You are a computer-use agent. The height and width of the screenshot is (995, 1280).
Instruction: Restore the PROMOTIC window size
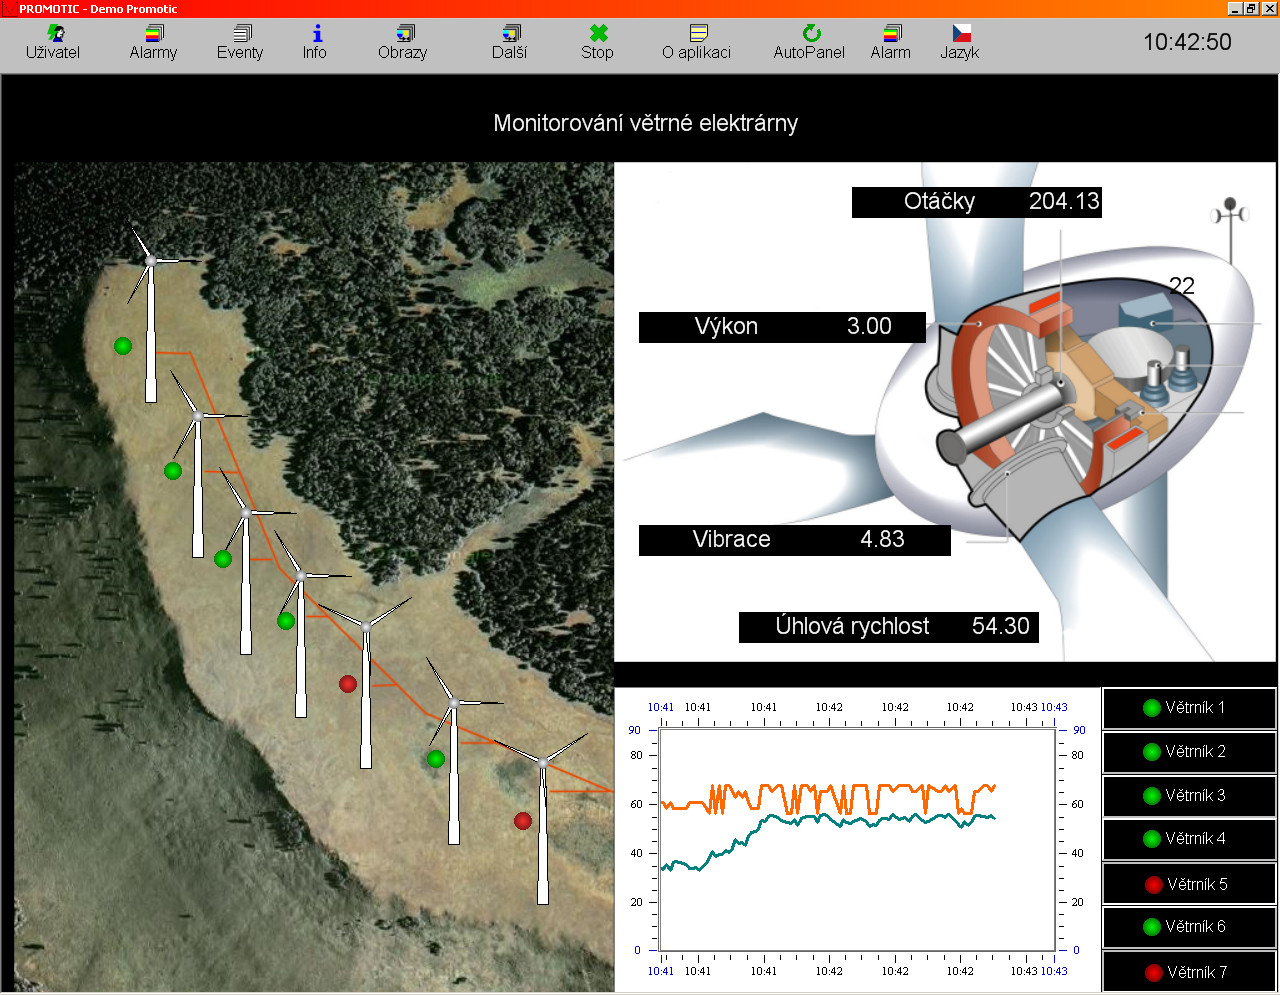click(1252, 8)
